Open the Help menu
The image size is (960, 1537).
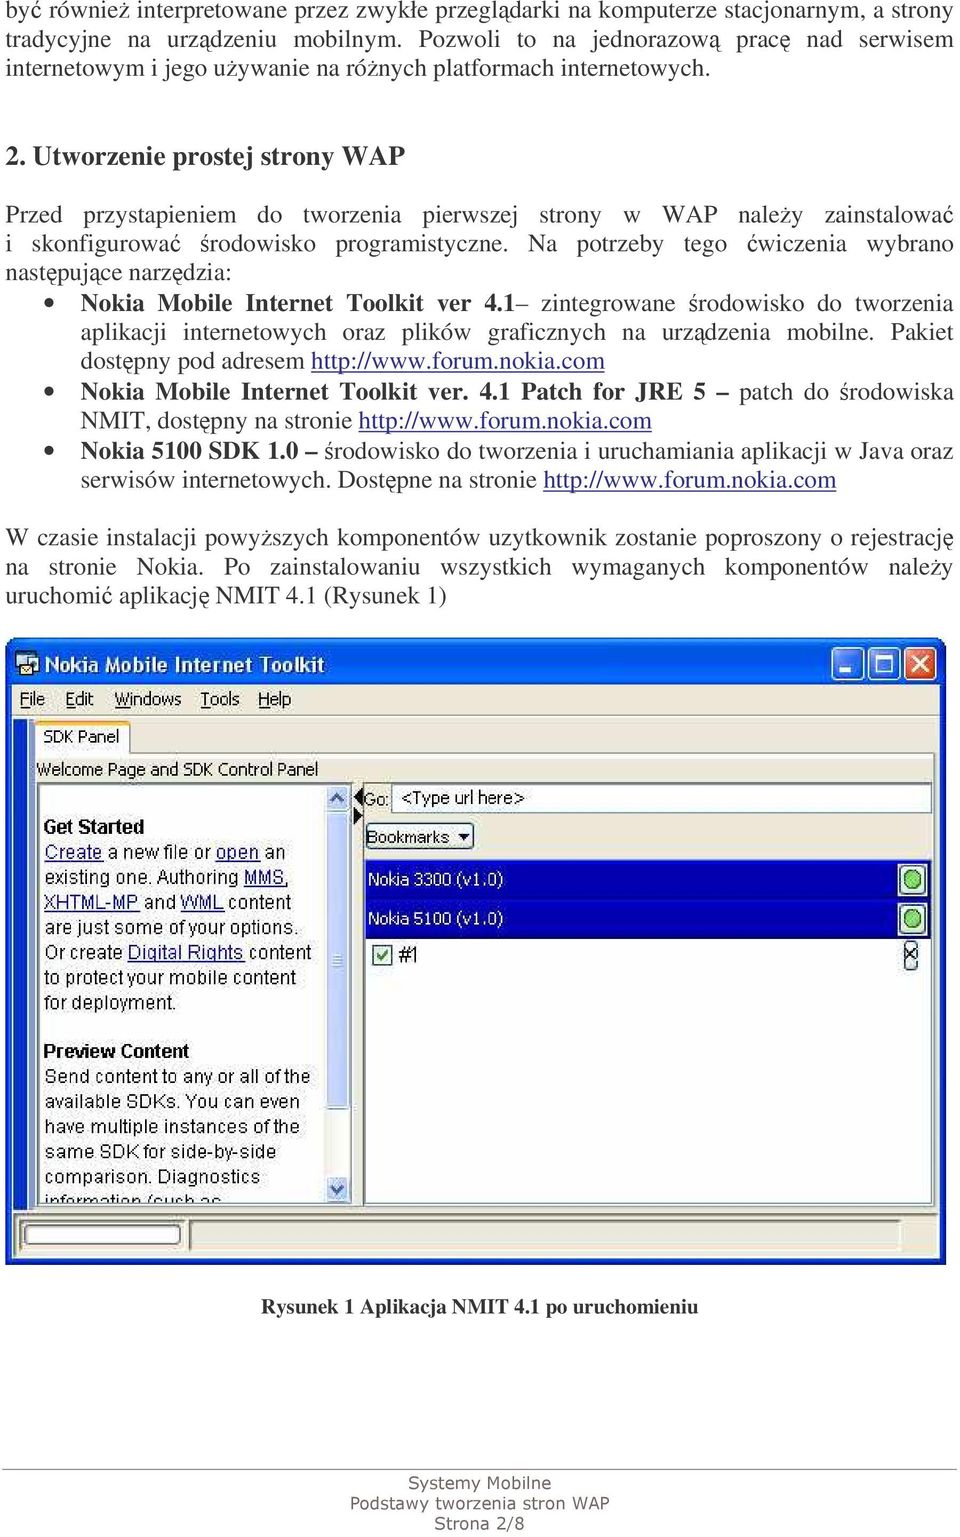click(274, 699)
